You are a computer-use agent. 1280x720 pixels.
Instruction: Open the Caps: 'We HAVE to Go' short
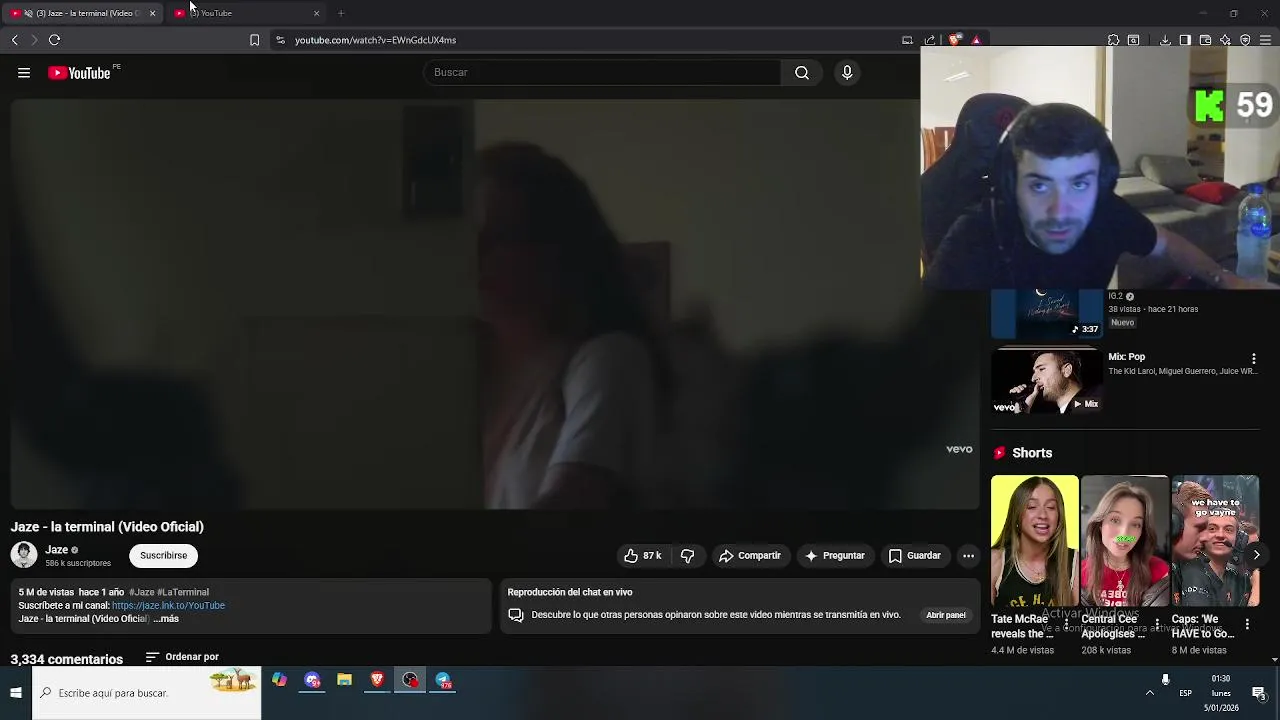pyautogui.click(x=1214, y=541)
